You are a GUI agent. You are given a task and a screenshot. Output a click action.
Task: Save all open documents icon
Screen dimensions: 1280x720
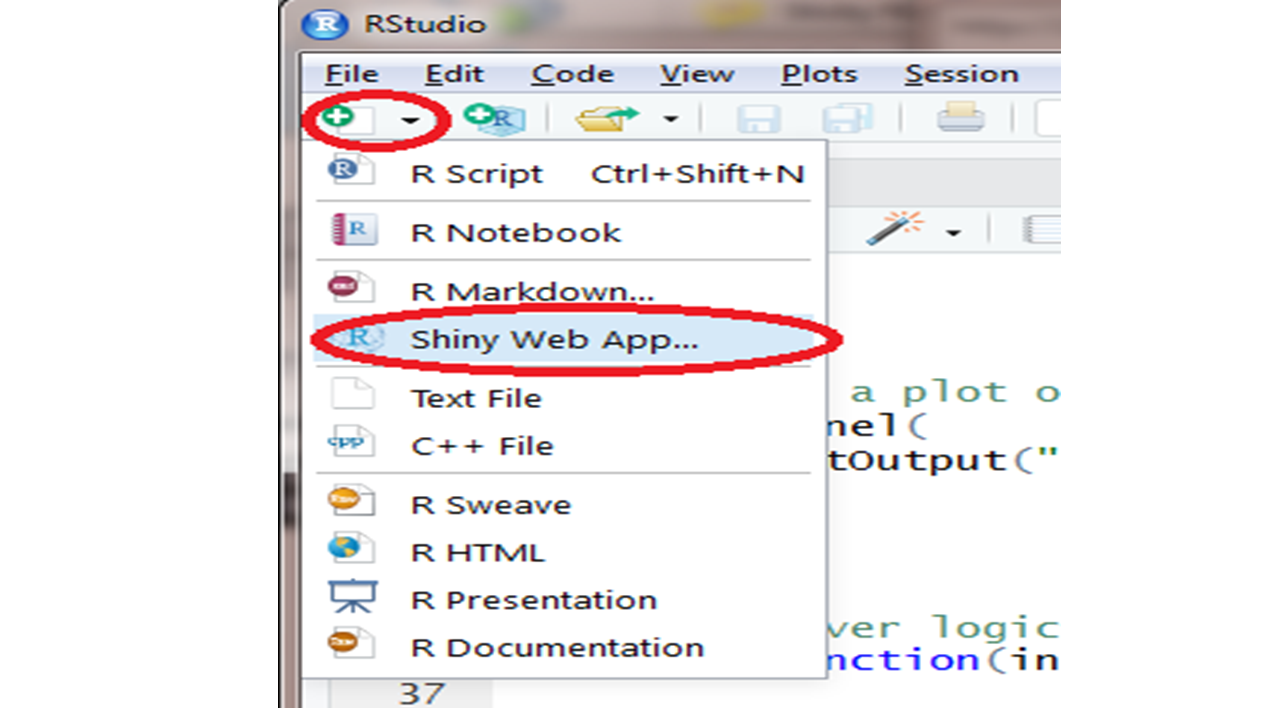click(x=848, y=119)
